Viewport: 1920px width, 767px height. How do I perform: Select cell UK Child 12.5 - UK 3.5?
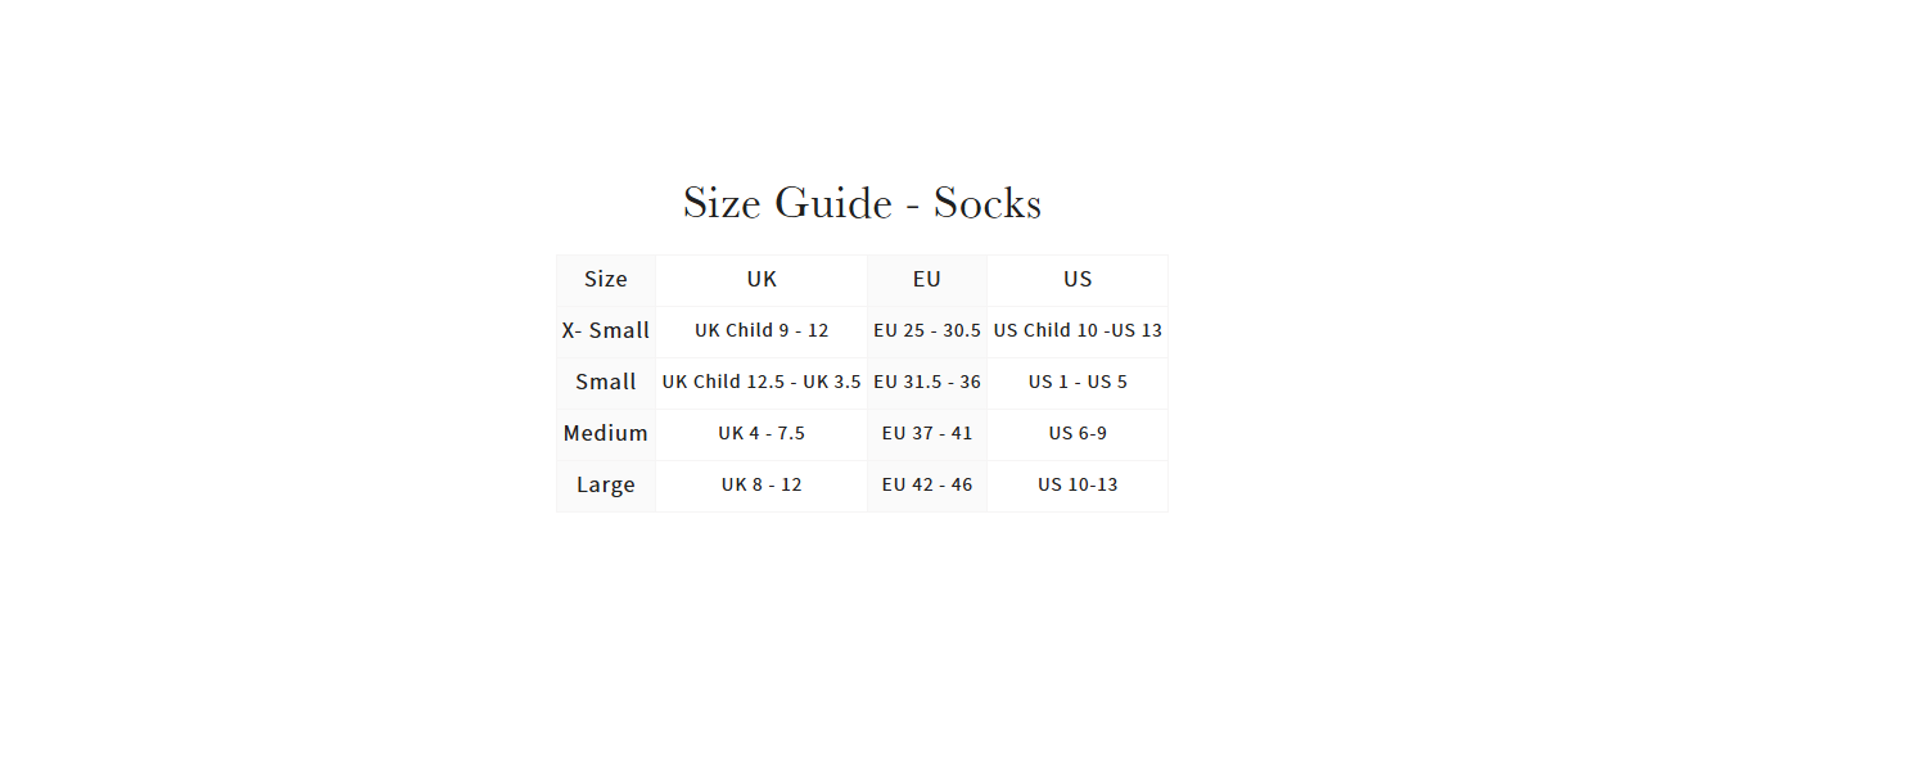[762, 383]
